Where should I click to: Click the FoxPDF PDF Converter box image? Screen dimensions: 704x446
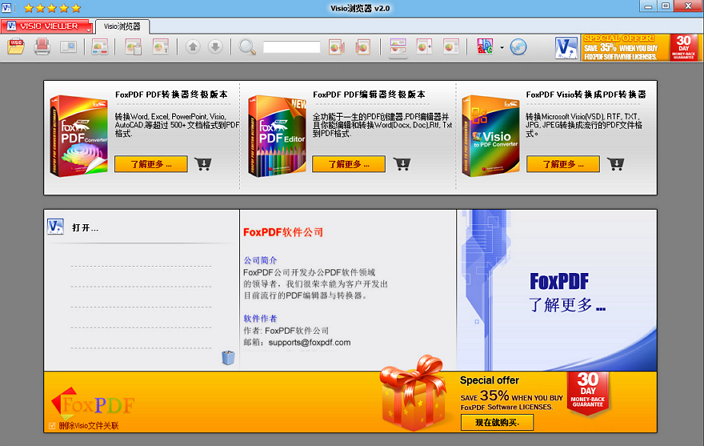point(79,136)
